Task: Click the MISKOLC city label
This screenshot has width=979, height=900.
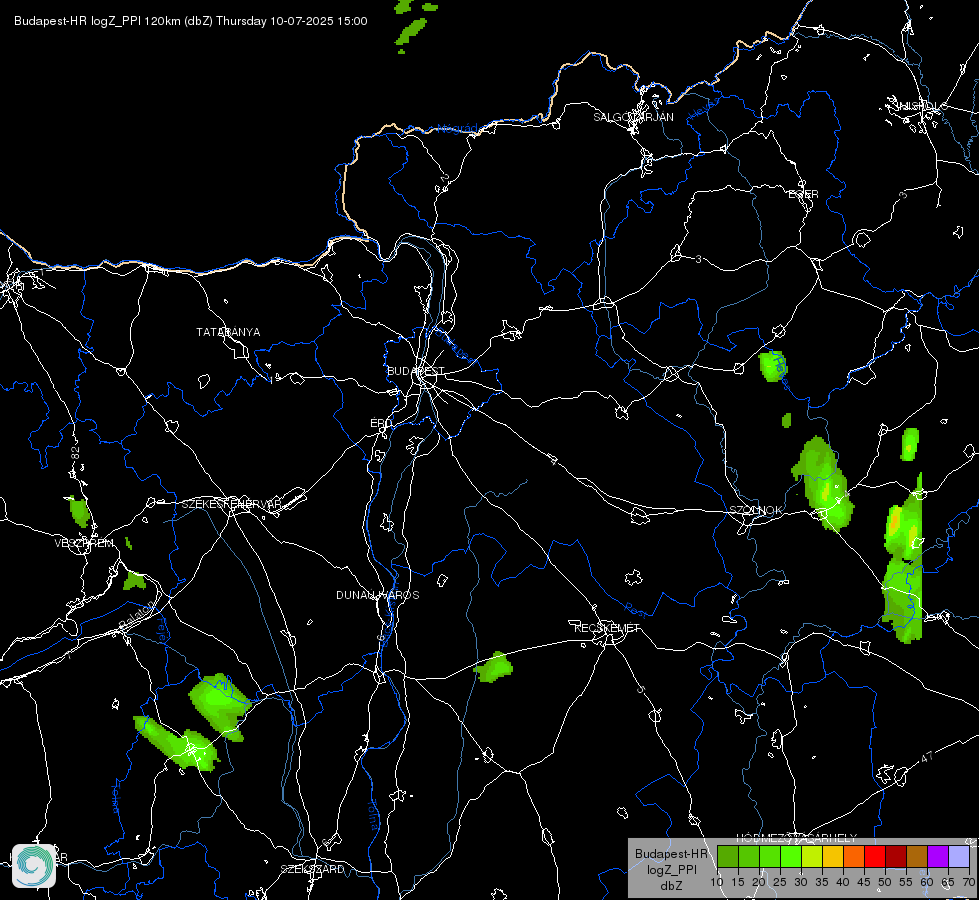Action: tap(921, 106)
